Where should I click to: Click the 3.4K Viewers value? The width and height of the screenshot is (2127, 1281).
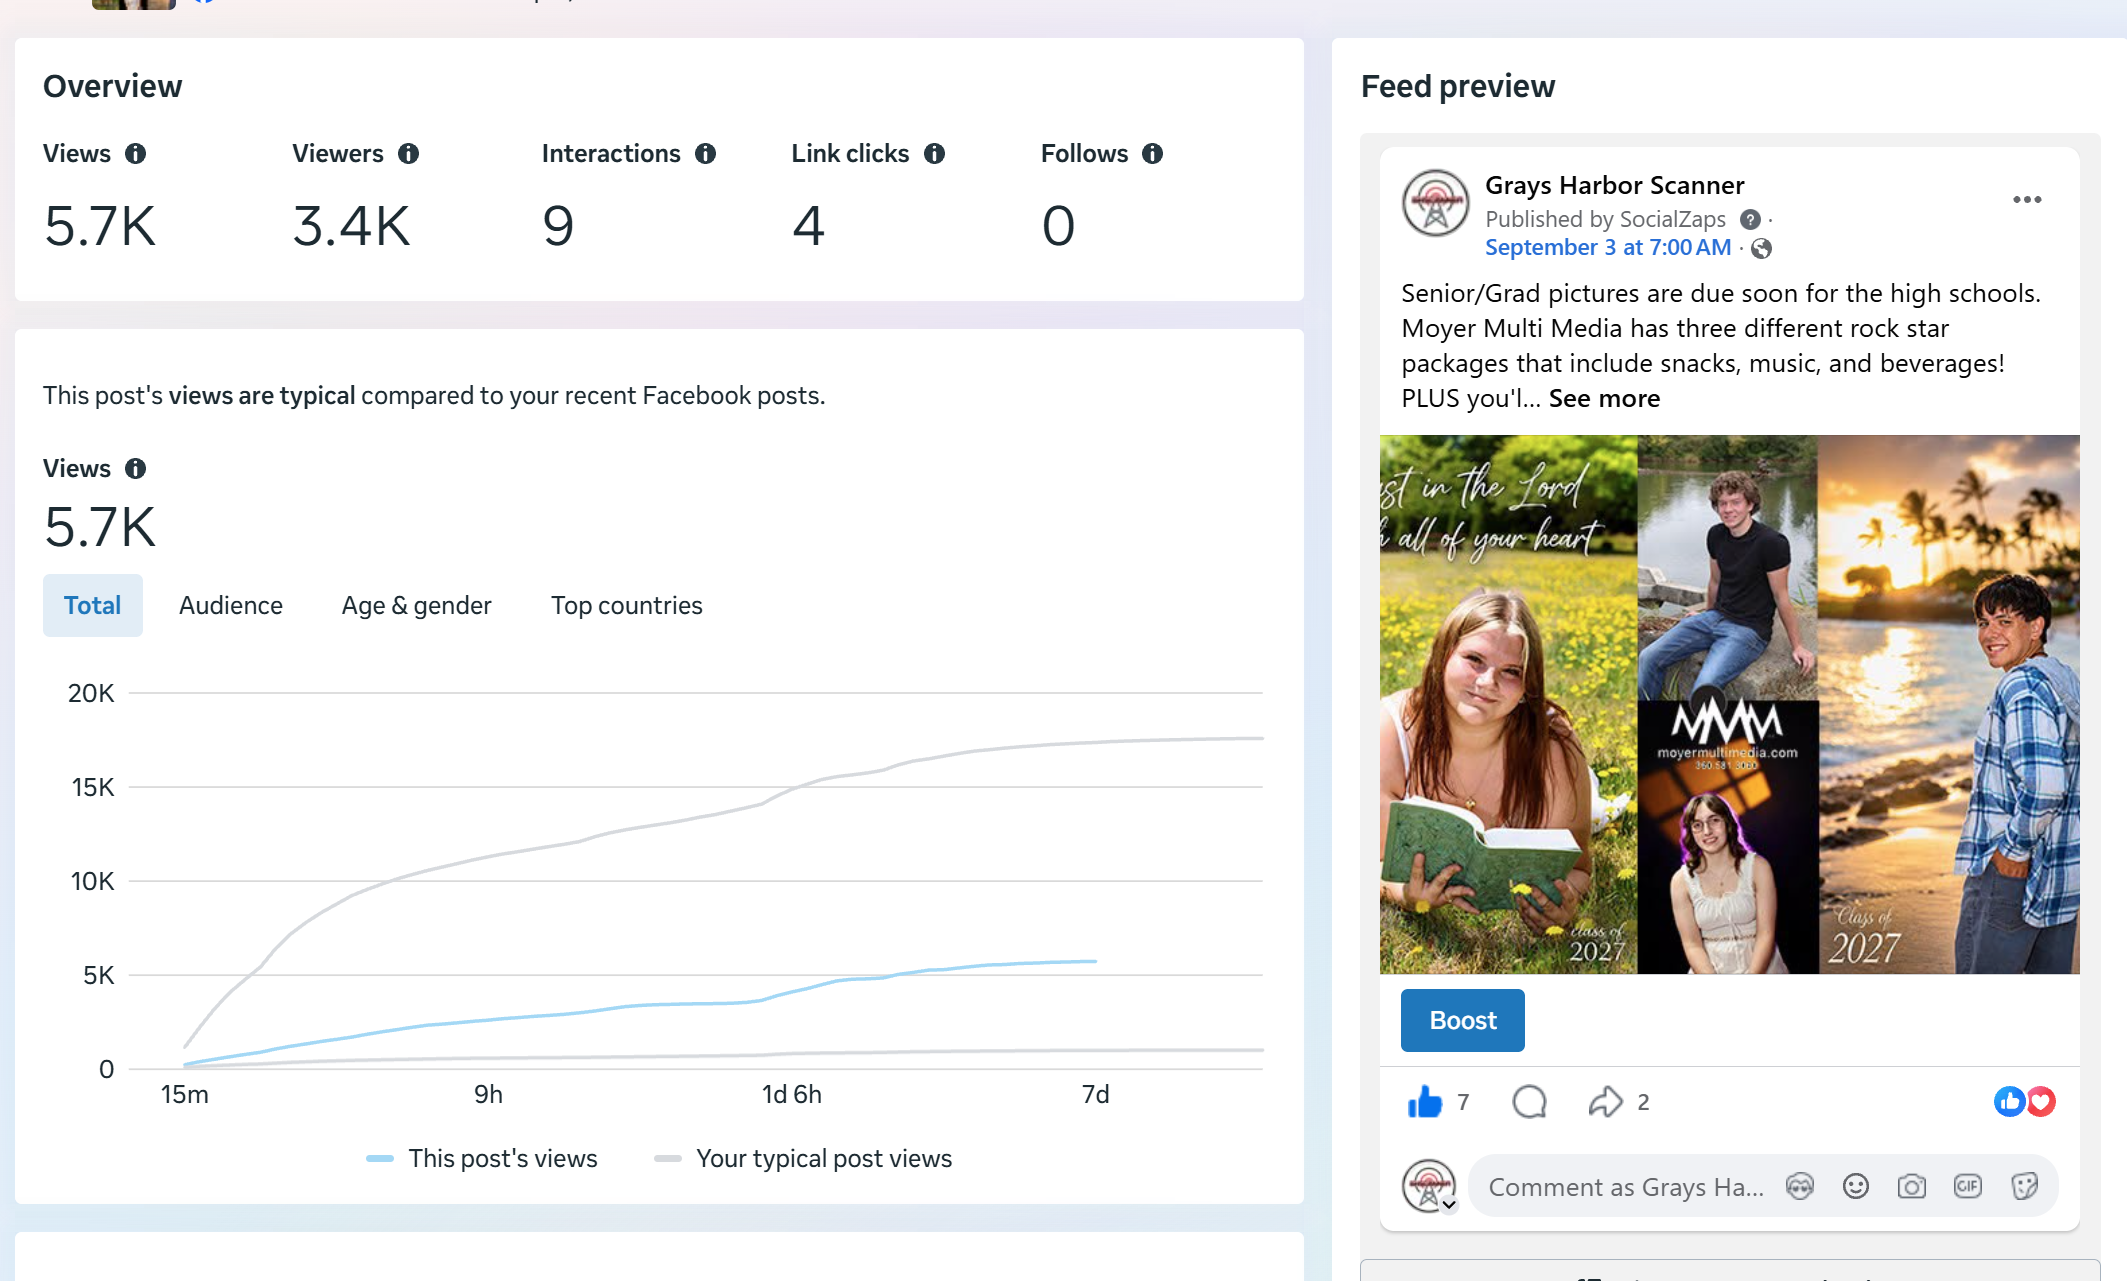[x=351, y=226]
